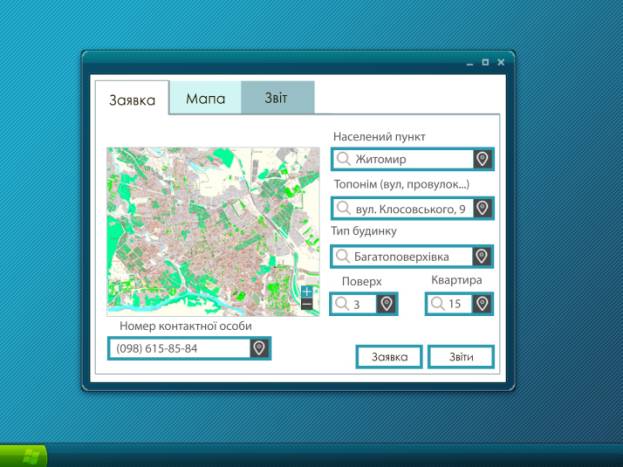Switch to the Мапа tab
623x467 pixels.
pos(205,99)
